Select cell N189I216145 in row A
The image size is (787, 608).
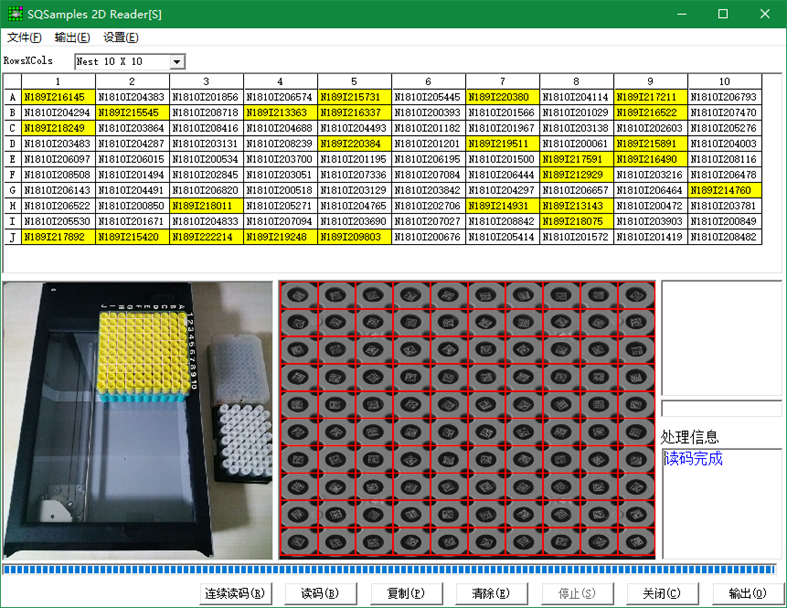(x=58, y=97)
